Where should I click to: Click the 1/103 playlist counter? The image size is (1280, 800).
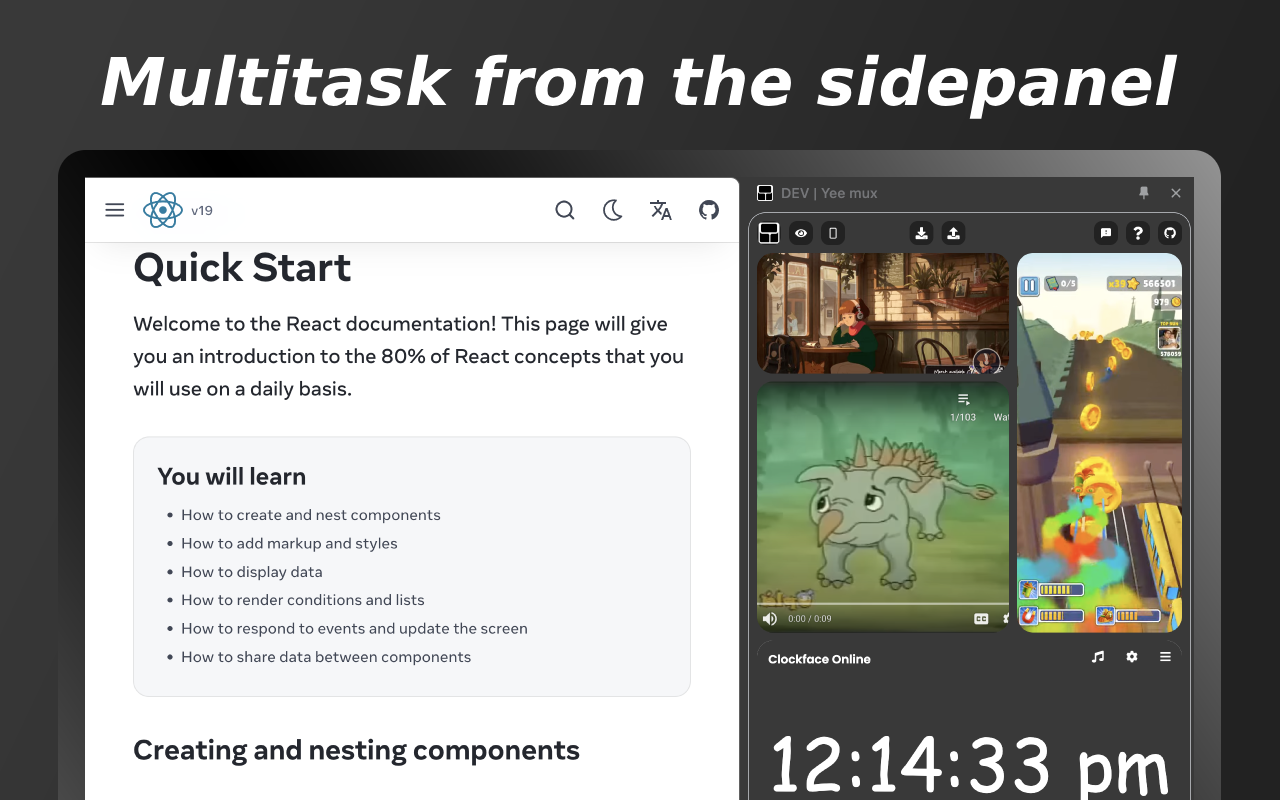[963, 417]
